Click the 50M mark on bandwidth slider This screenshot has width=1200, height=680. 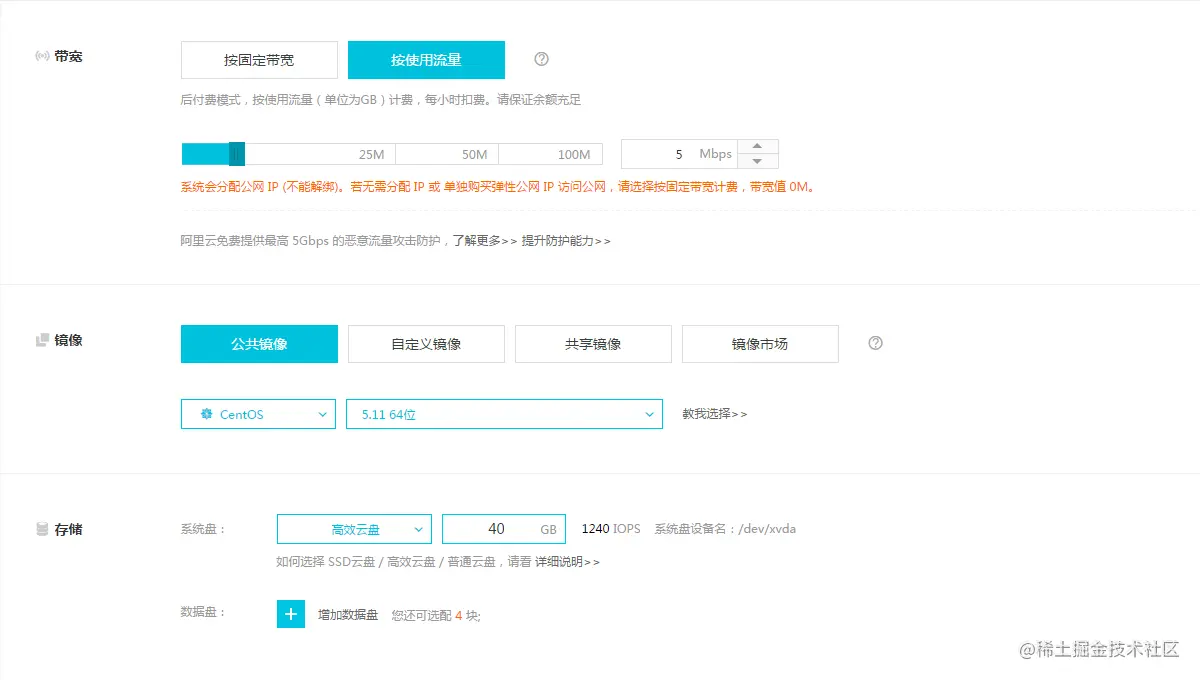click(474, 155)
